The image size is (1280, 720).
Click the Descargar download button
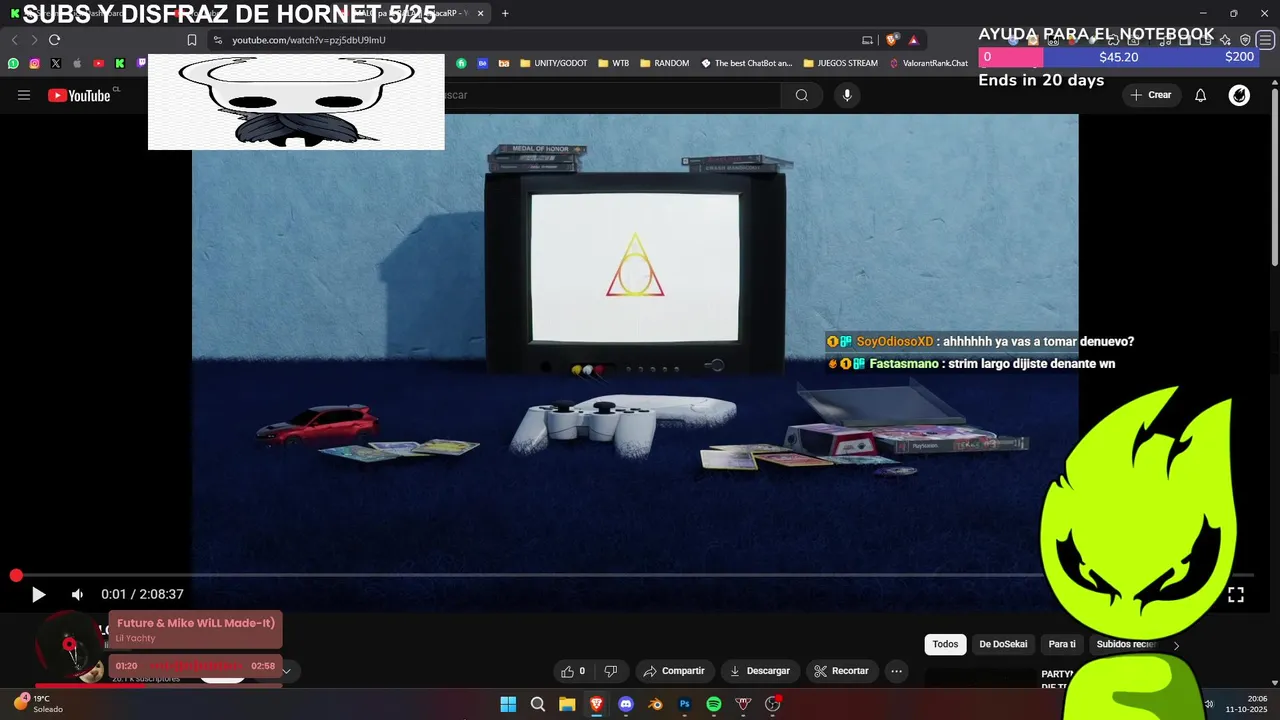[x=760, y=671]
